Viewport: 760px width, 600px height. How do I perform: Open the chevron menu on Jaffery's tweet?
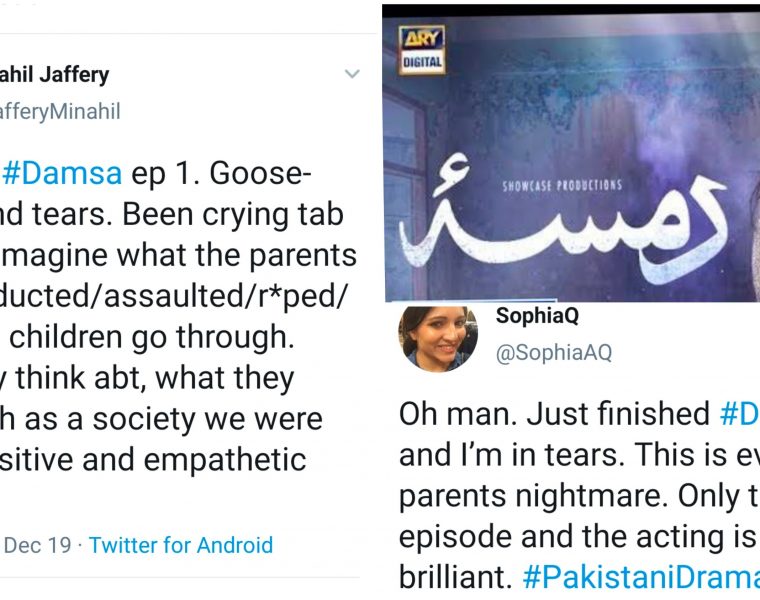[351, 74]
